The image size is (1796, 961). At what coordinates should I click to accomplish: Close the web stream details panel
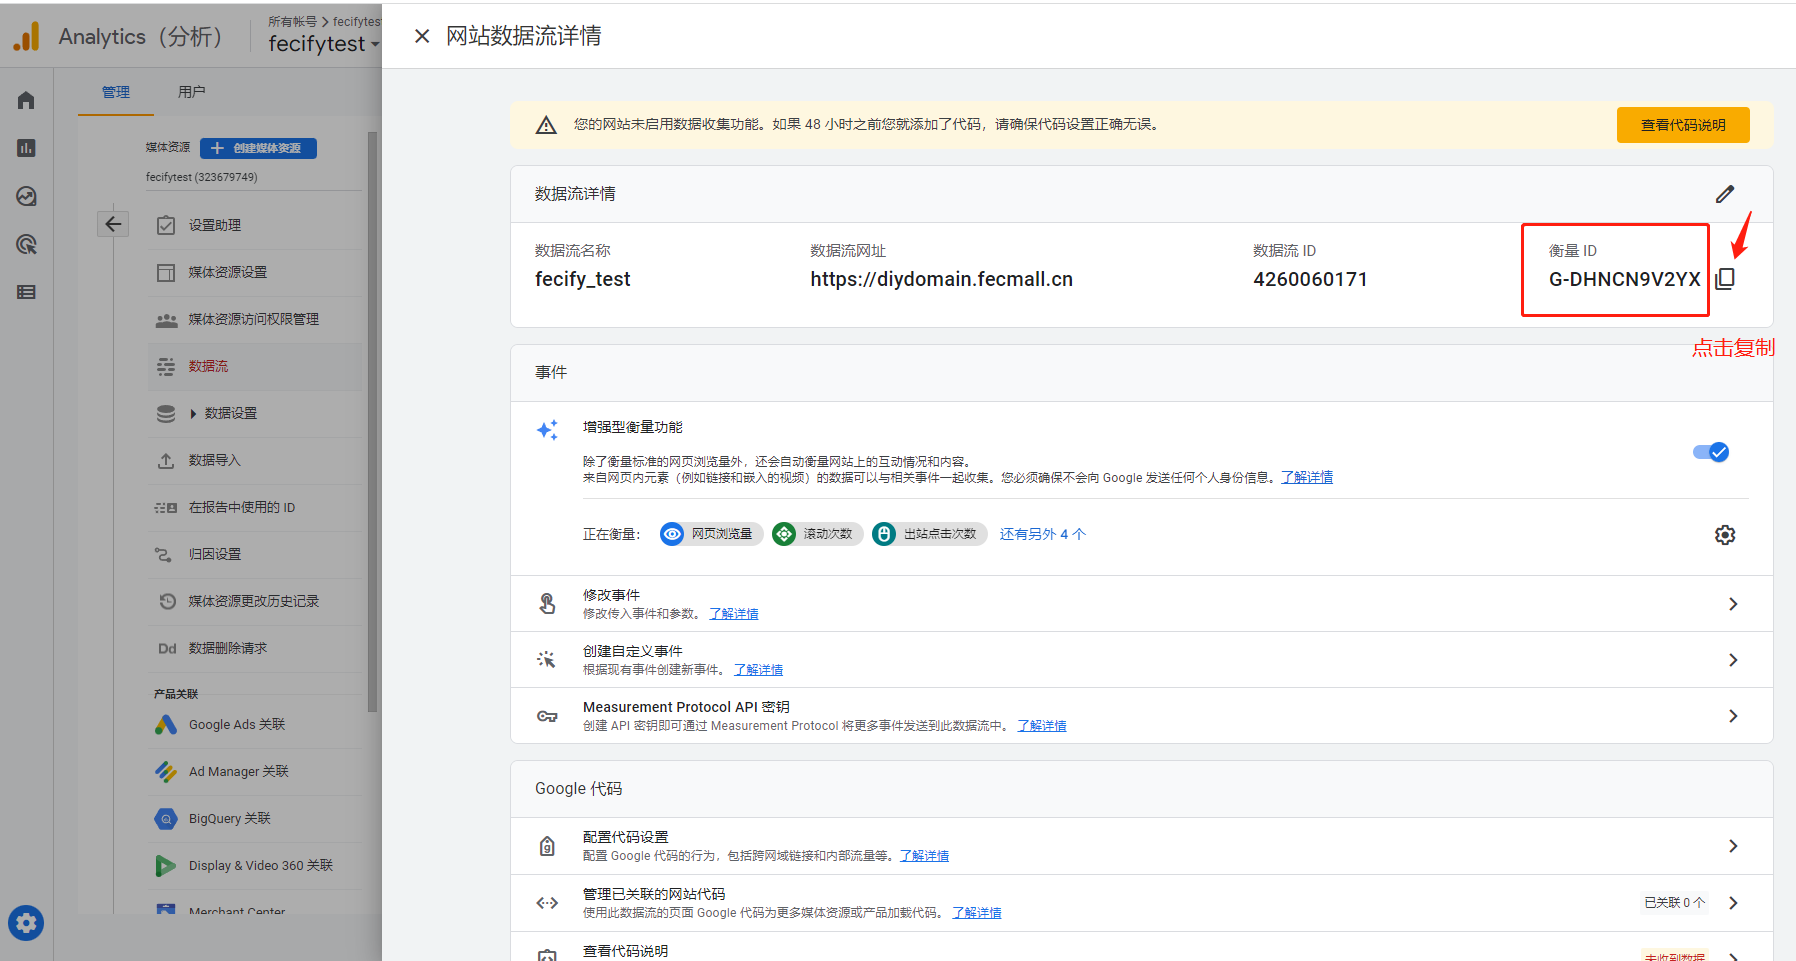point(422,36)
